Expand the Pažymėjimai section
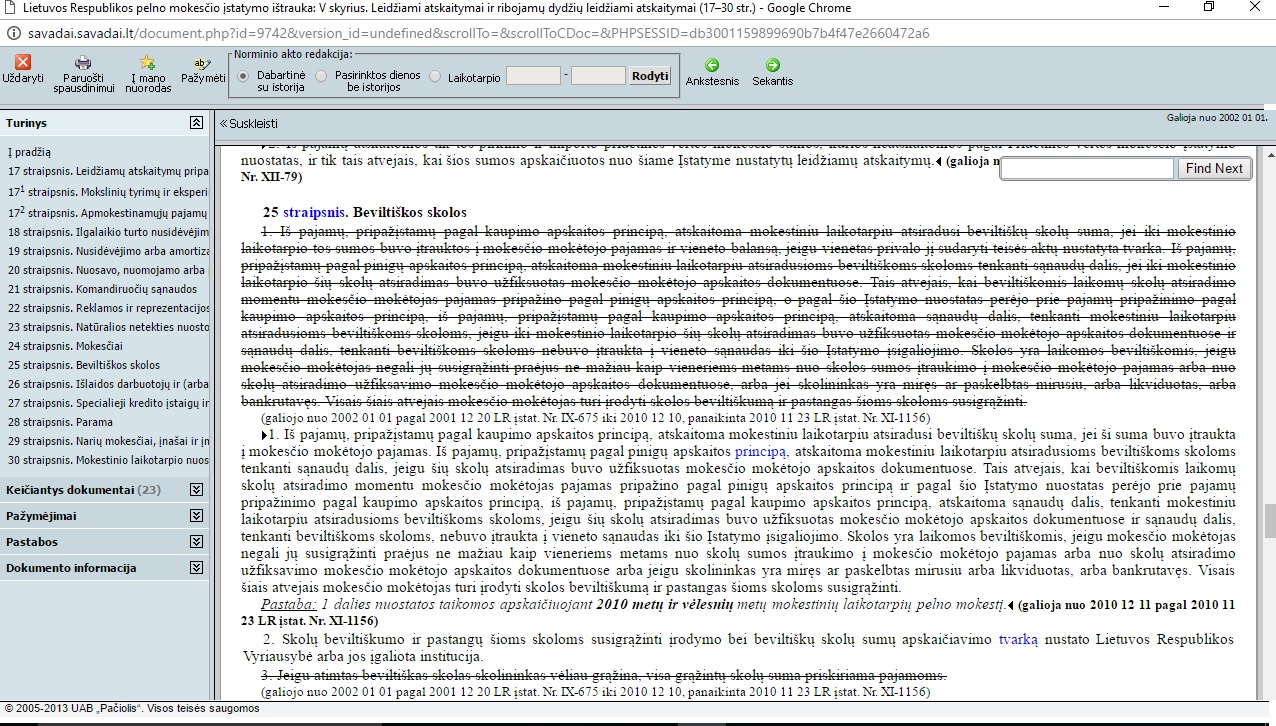This screenshot has width=1276, height=726. click(196, 516)
